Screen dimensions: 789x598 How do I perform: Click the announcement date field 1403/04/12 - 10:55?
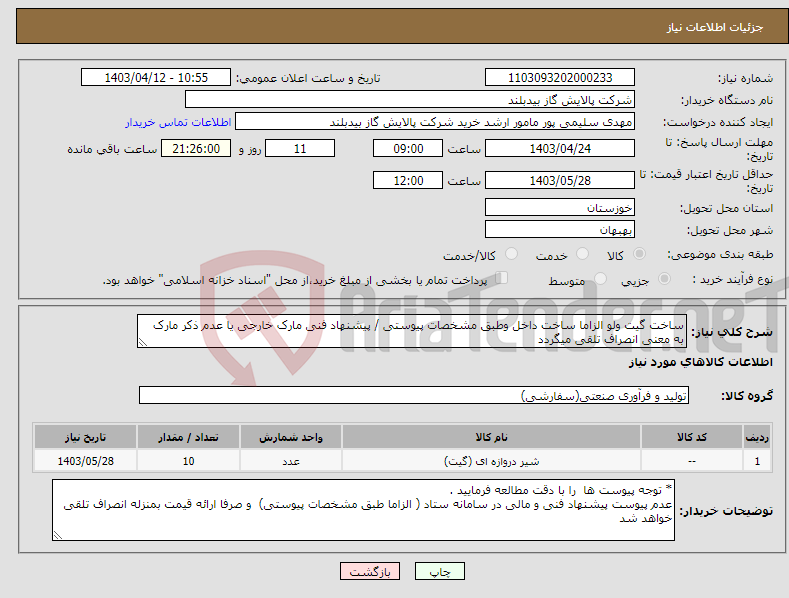(x=156, y=78)
